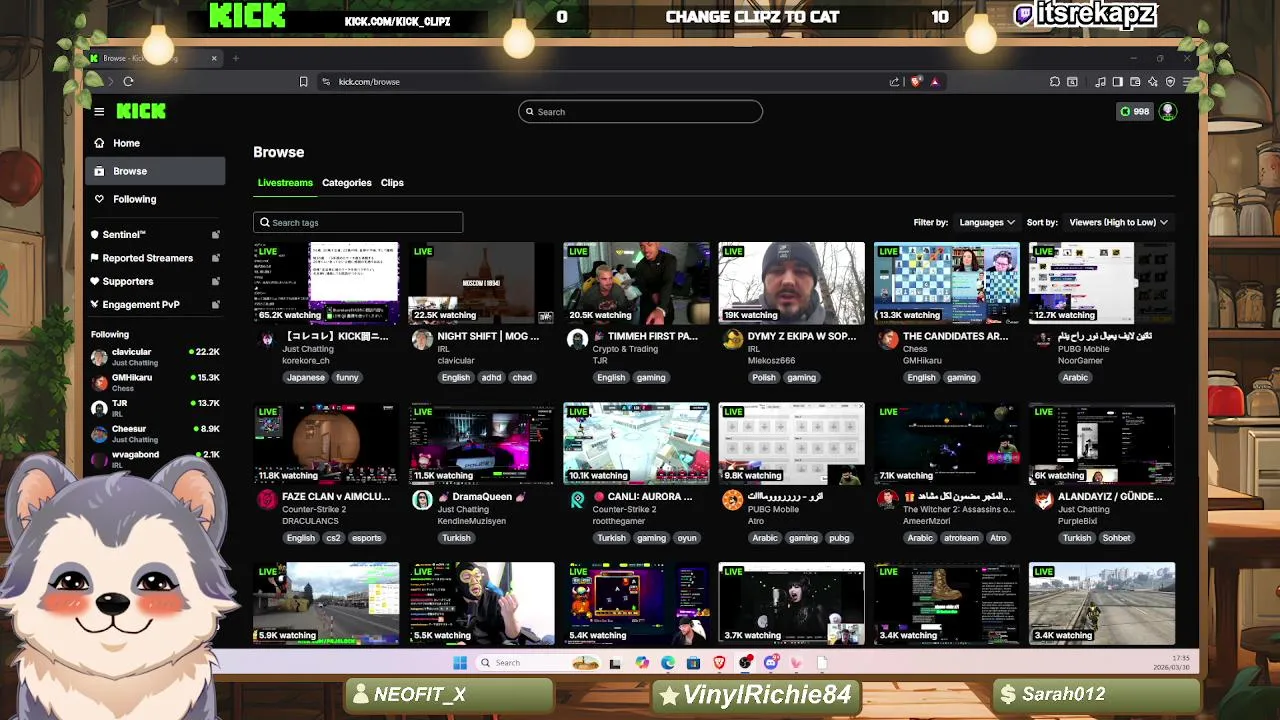
Task: Switch to the Livestreams tab
Action: point(285,183)
